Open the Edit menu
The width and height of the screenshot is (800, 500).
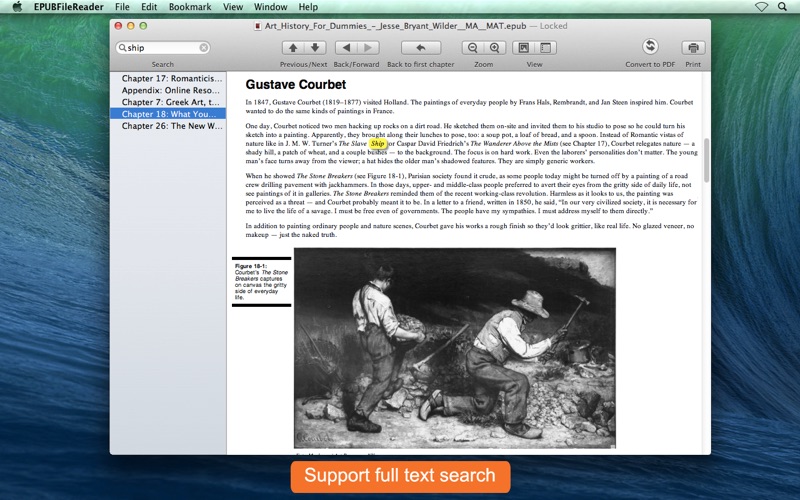[x=149, y=7]
